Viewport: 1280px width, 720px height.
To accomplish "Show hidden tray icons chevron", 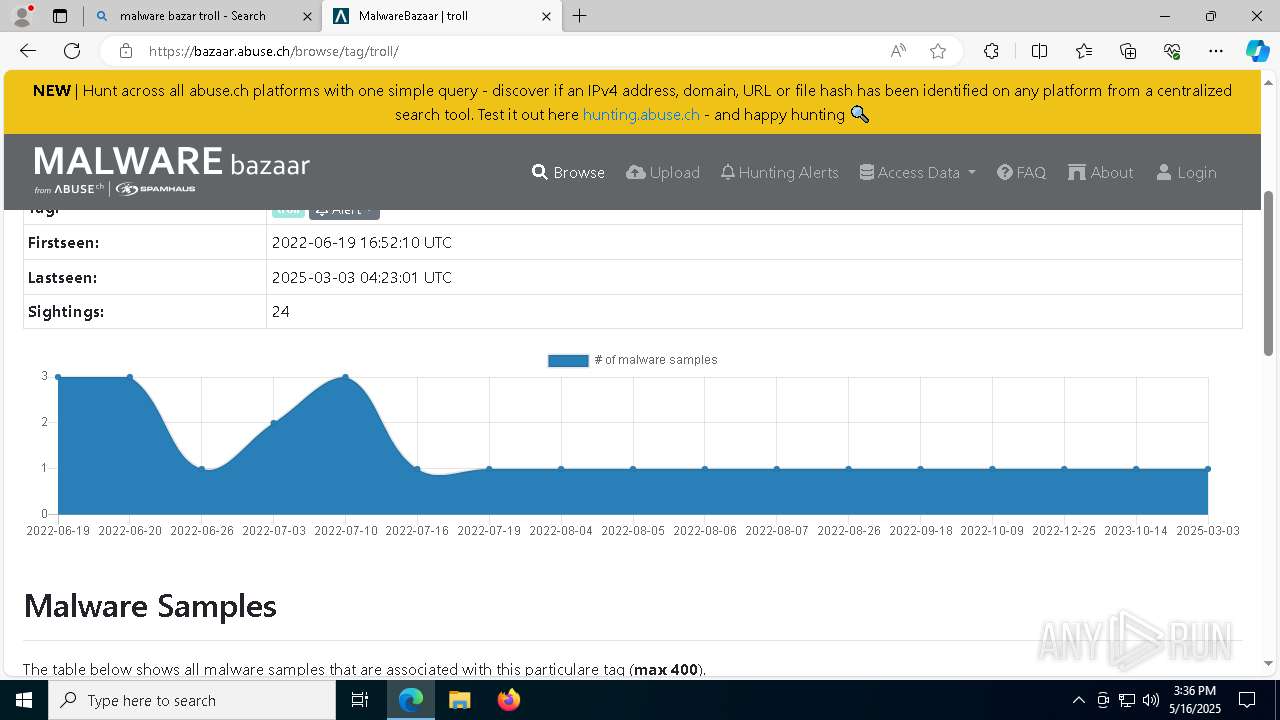I will 1078,700.
